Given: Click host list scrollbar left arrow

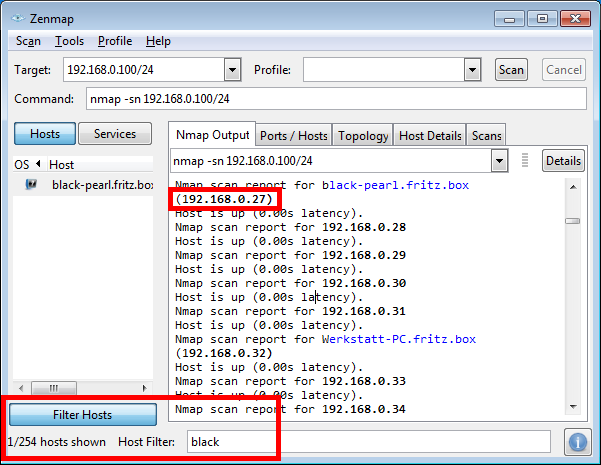Looking at the screenshot, I should (x=21, y=388).
